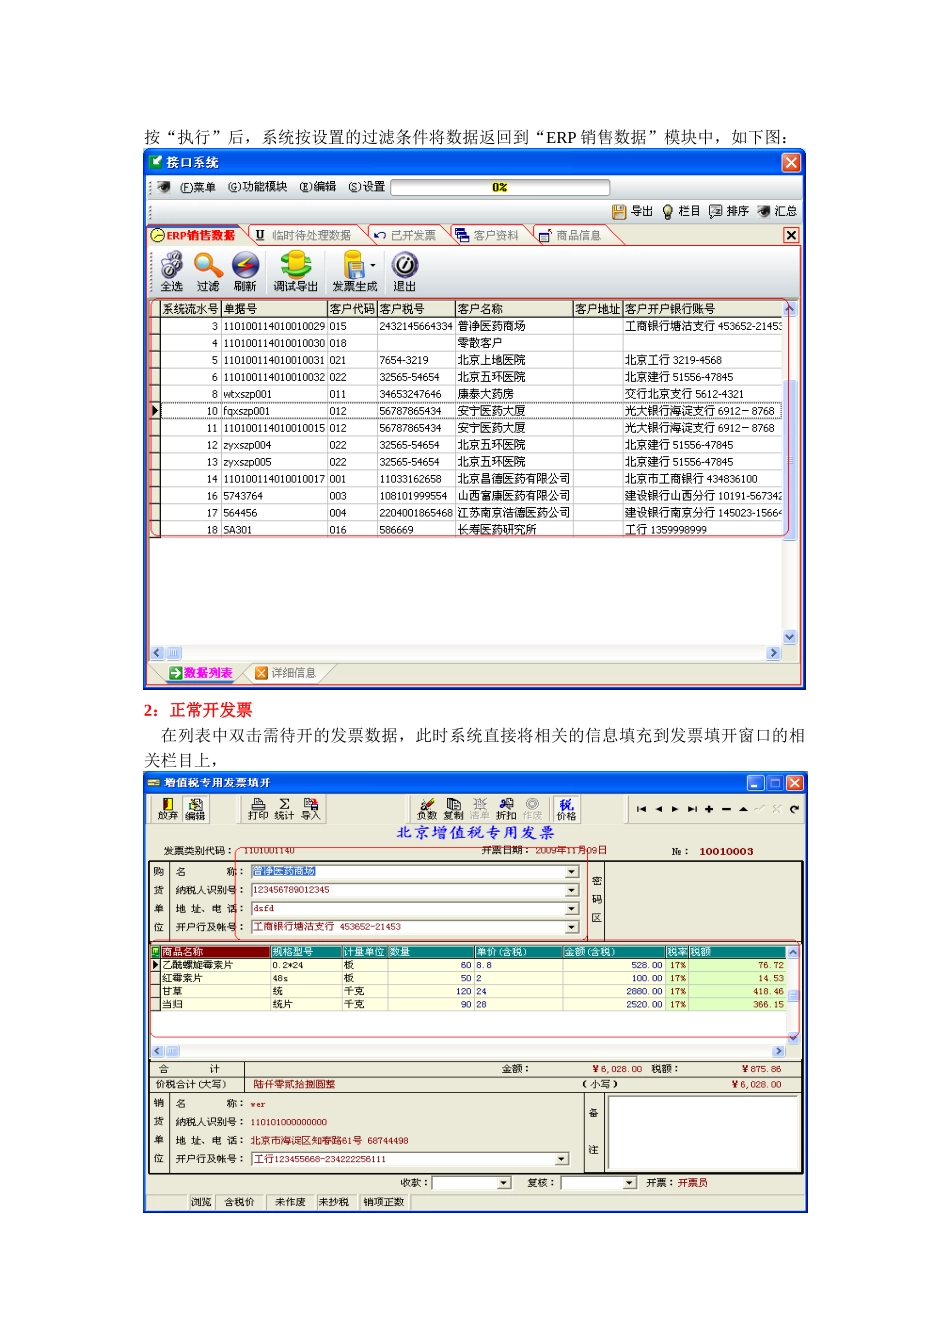
Task: Click the 折扣 discount icon
Action: (x=506, y=808)
